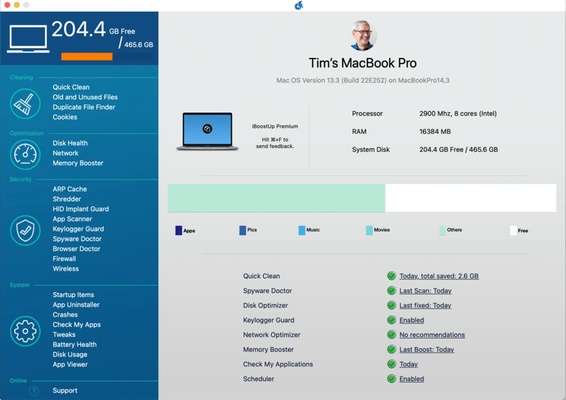The width and height of the screenshot is (566, 400).
Task: Click the iBoostUp logo in title bar
Action: pos(299,5)
